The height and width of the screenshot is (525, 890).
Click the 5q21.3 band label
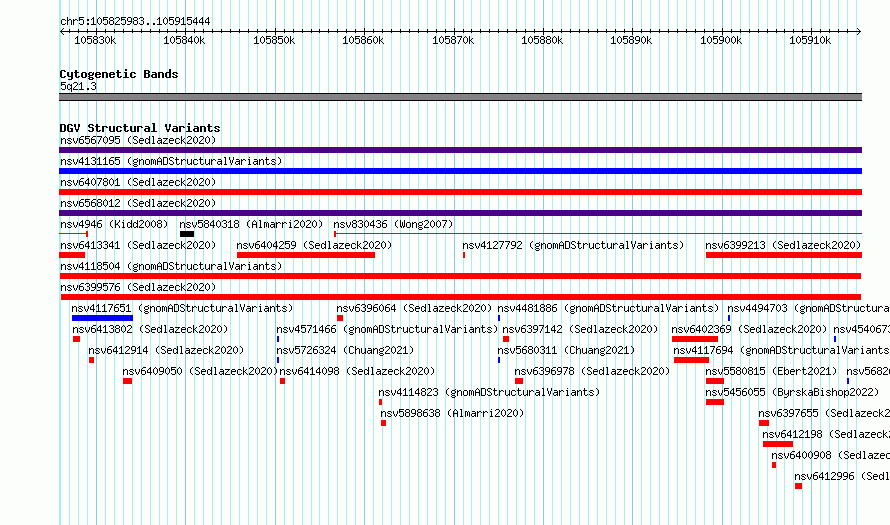[78, 86]
